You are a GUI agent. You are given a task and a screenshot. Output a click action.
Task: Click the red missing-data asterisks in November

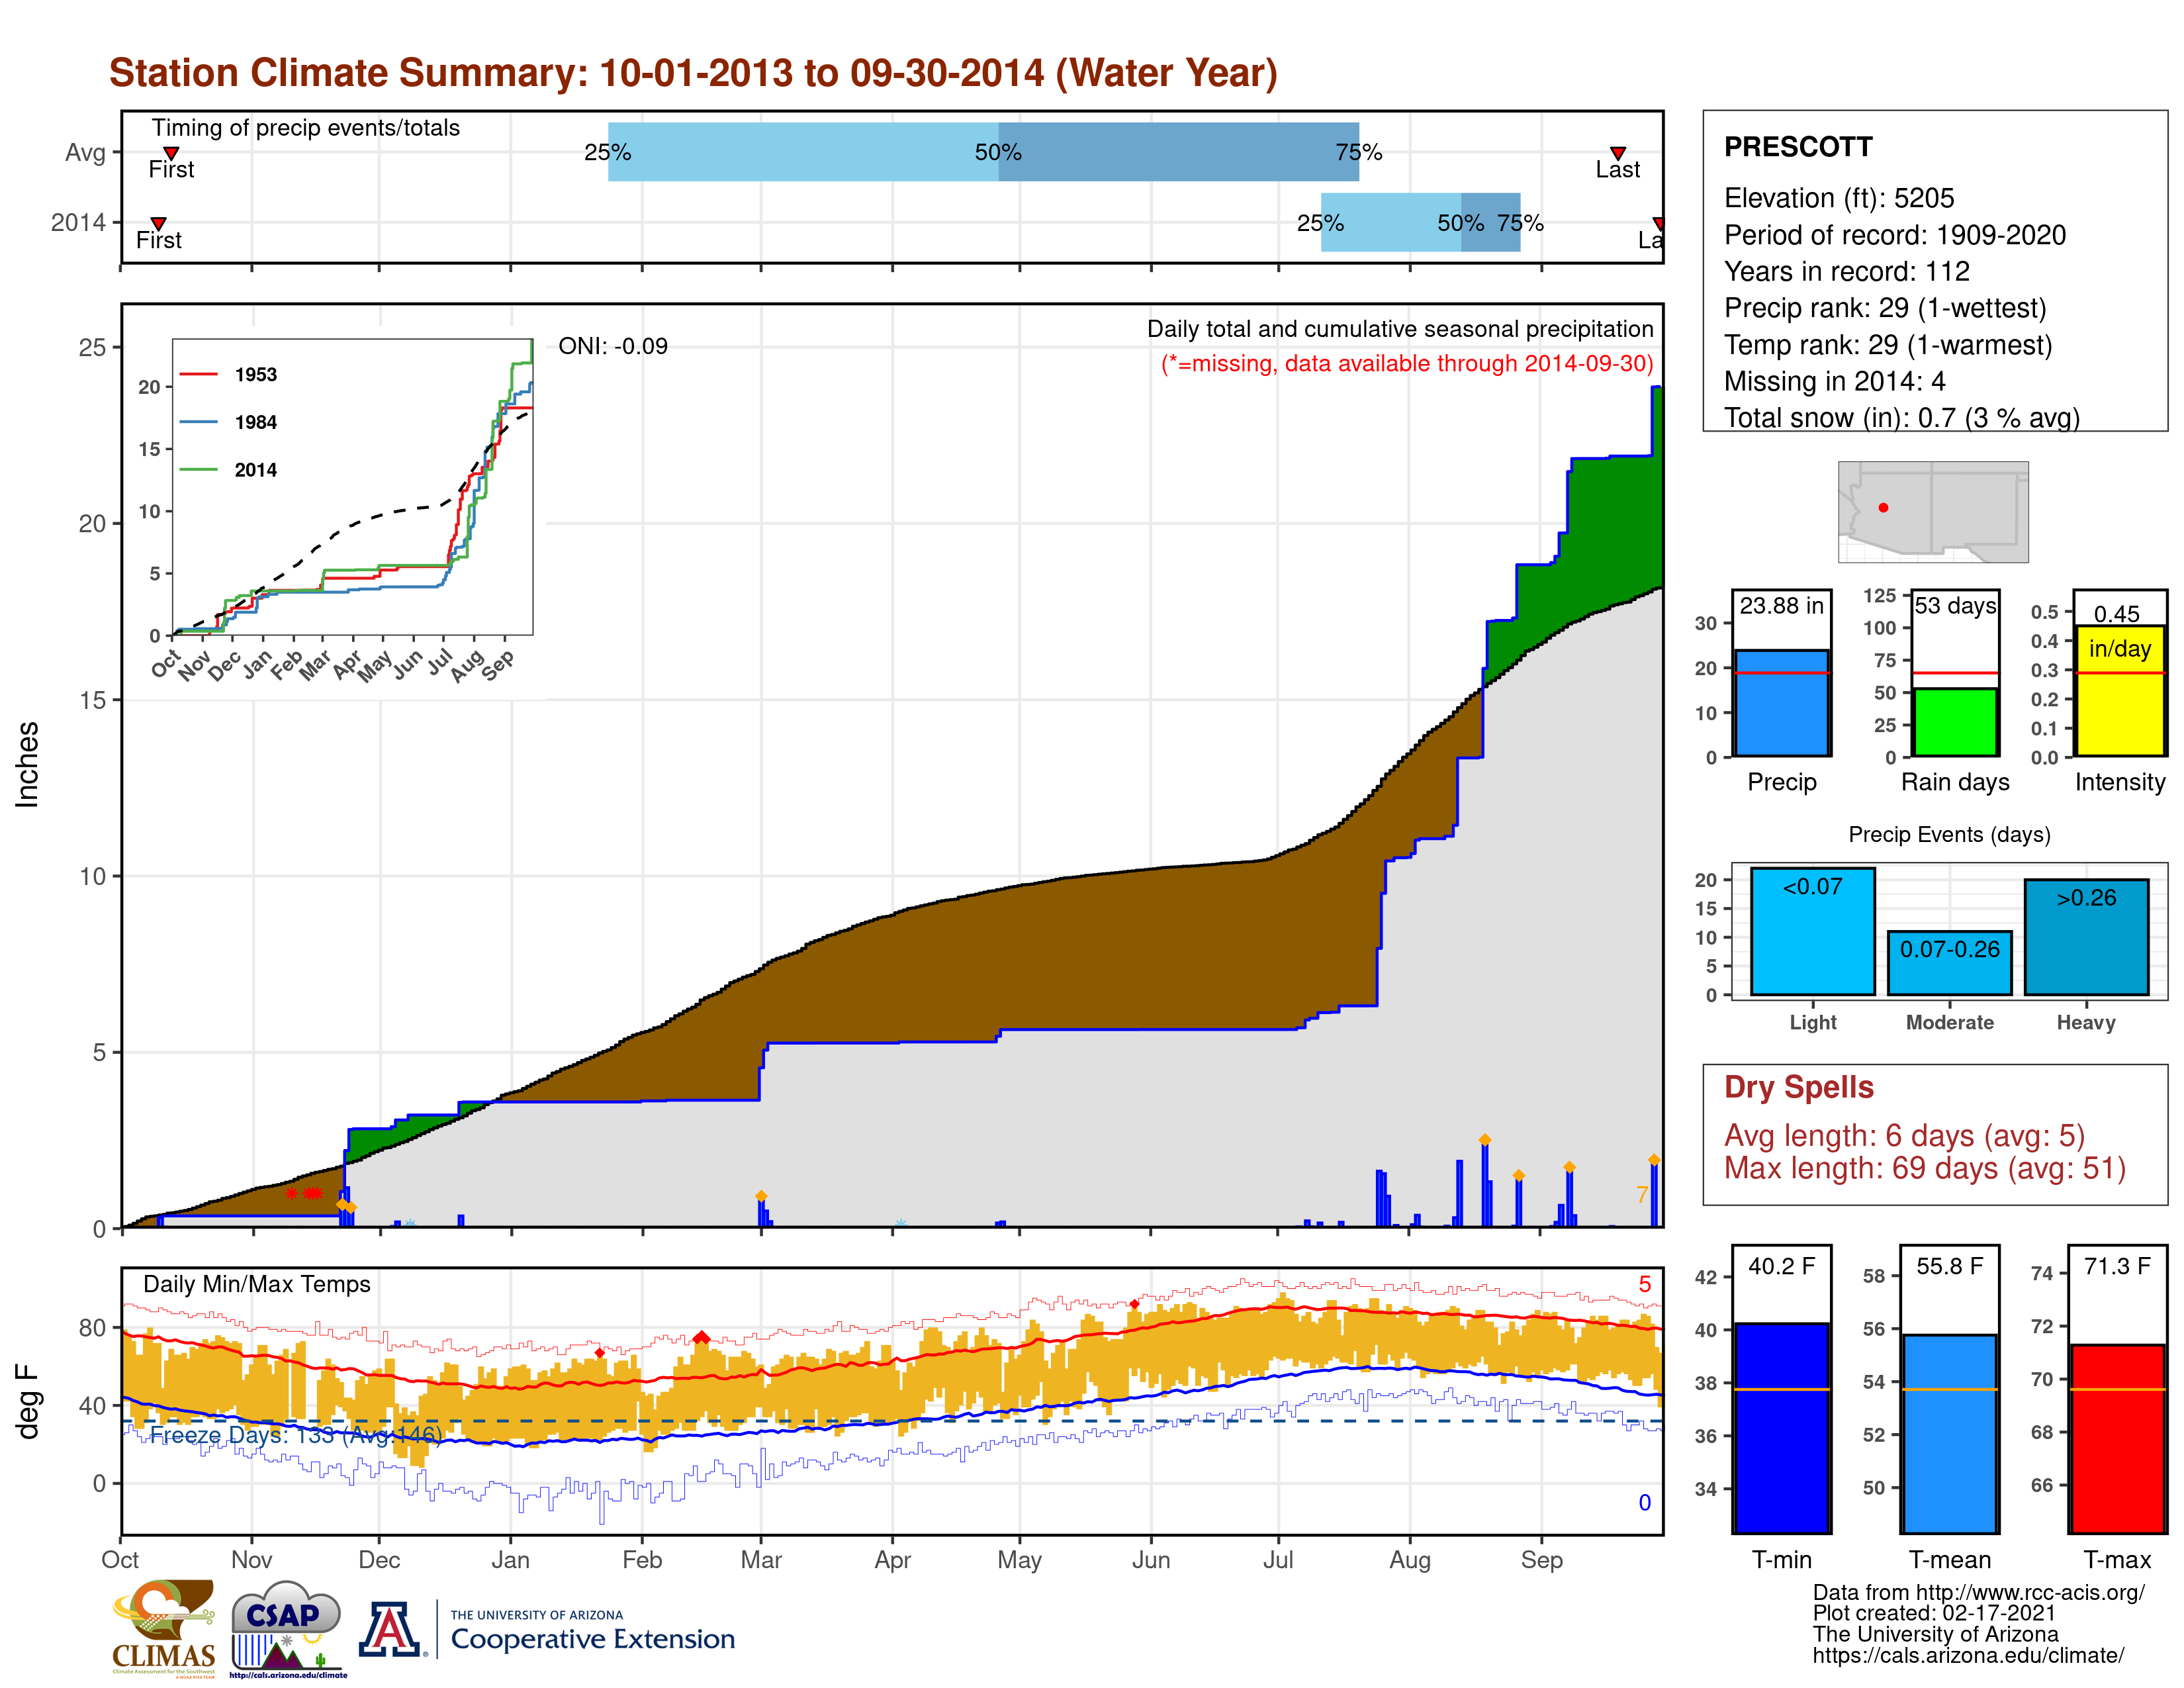303,1193
